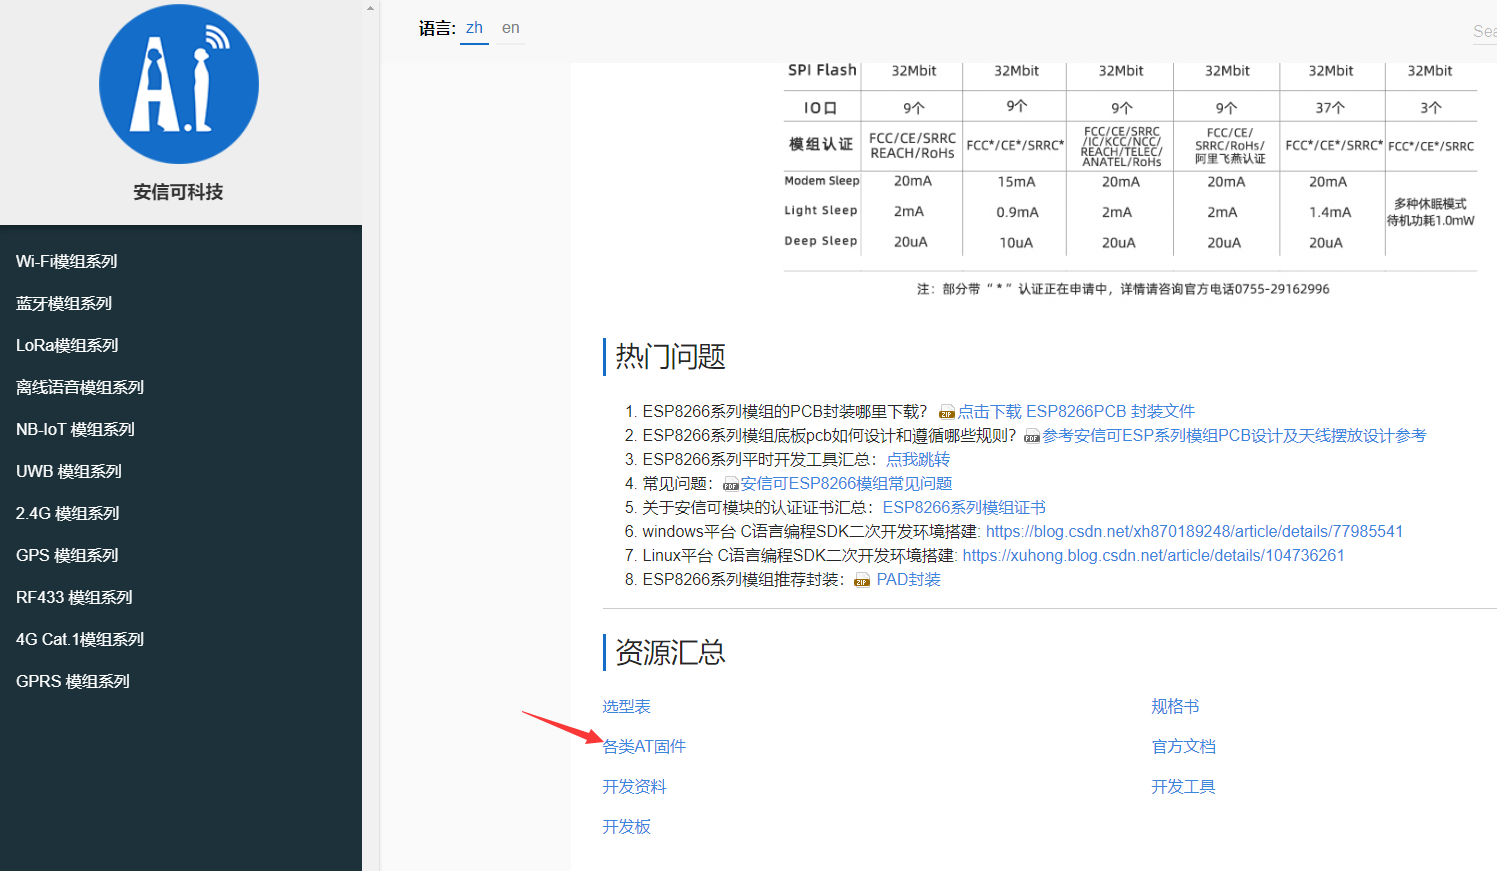Click the zip icon before PAD封装 link
Viewport: 1497px width, 871px height.
point(862,580)
